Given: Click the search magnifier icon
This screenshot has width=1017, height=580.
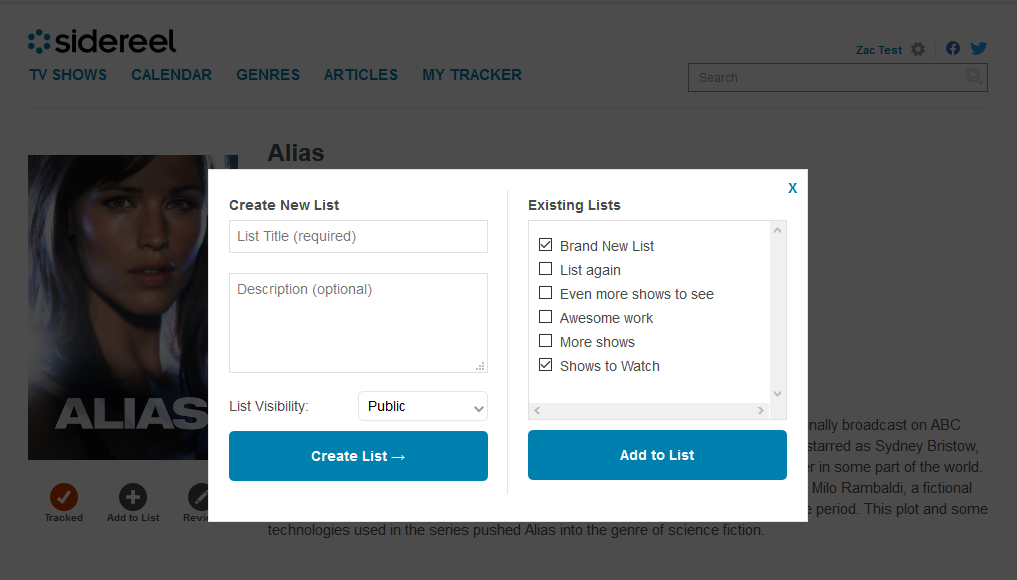Looking at the screenshot, I should click(973, 77).
